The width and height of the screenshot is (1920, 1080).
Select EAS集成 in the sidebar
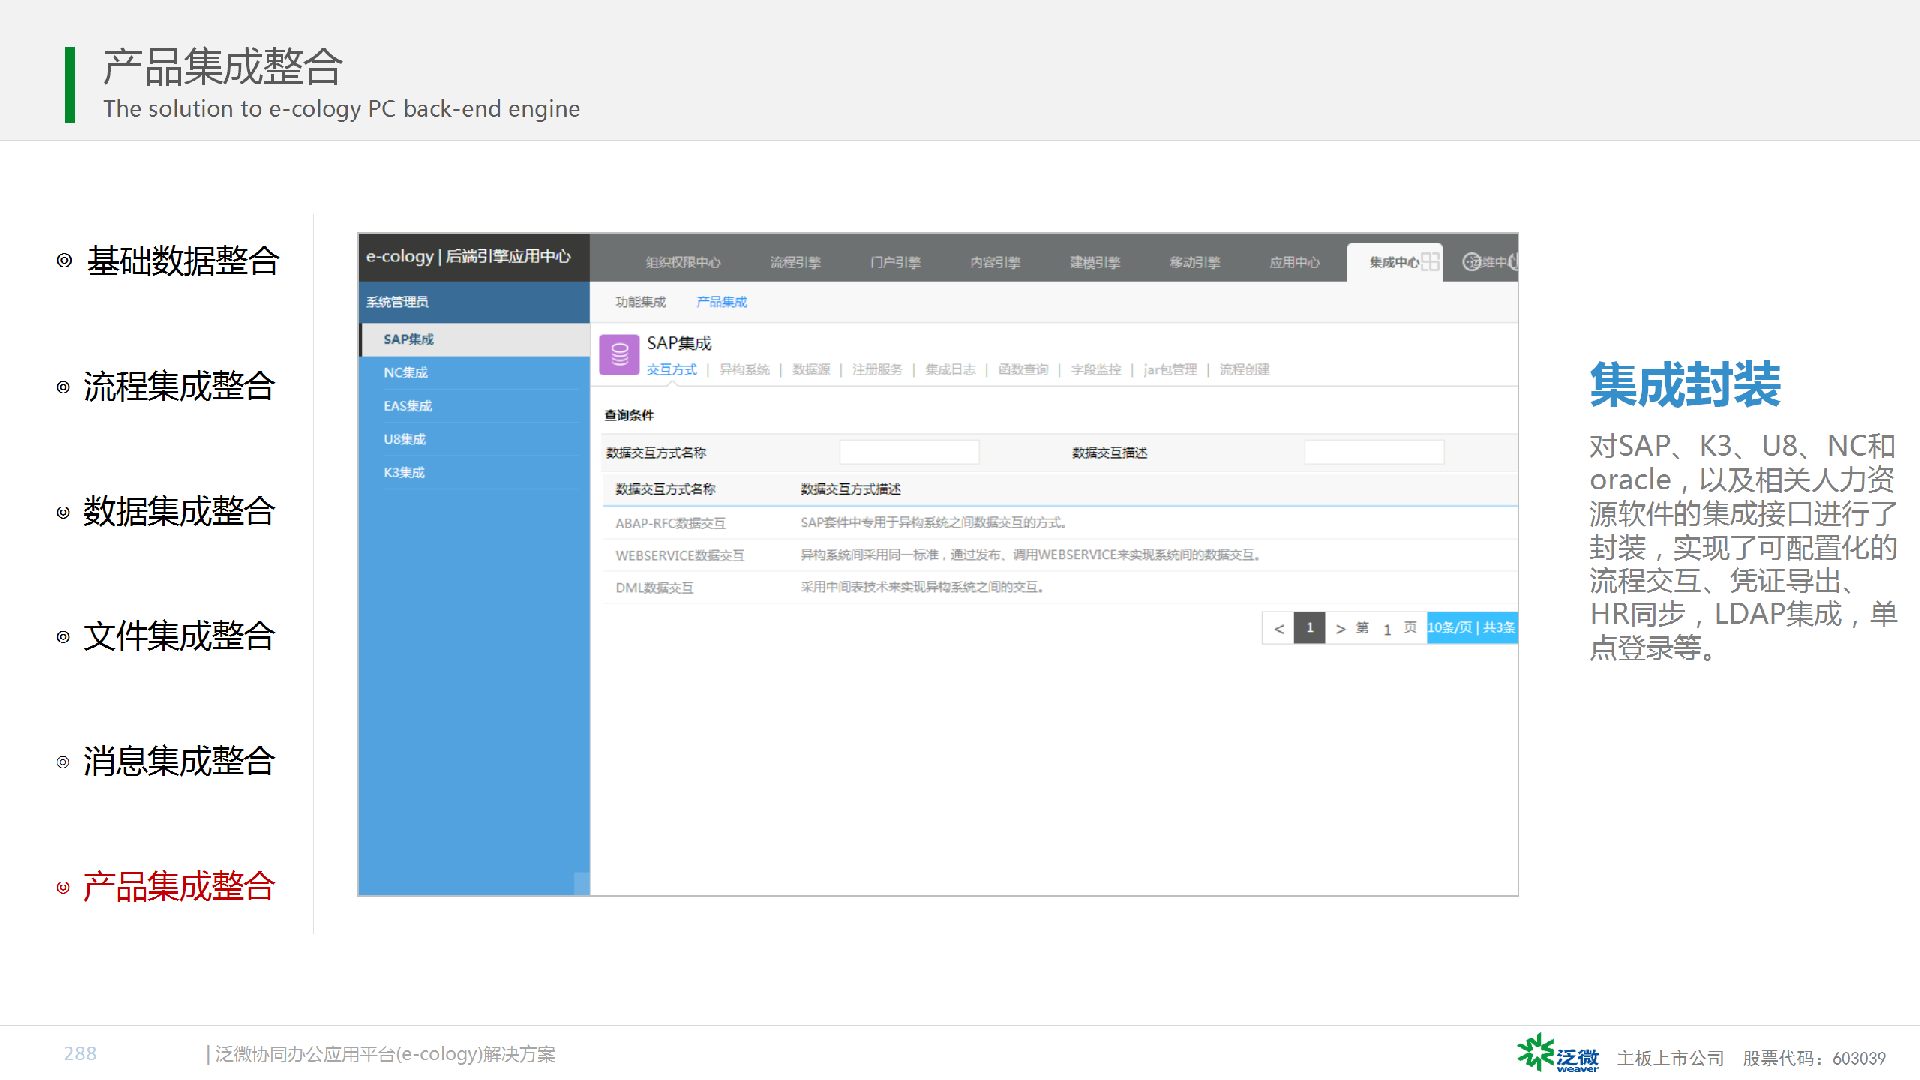[x=475, y=406]
